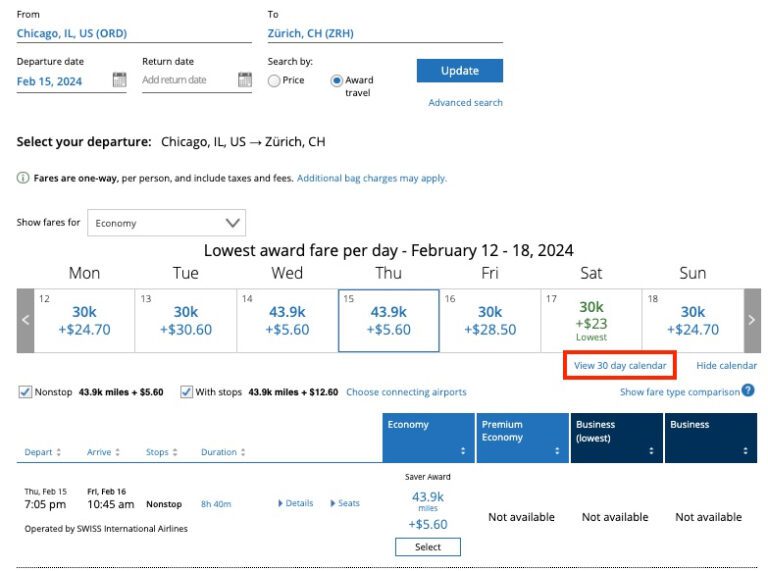Sort by Arrive column arrows
Viewport: 768px width, 571px height.
point(103,452)
